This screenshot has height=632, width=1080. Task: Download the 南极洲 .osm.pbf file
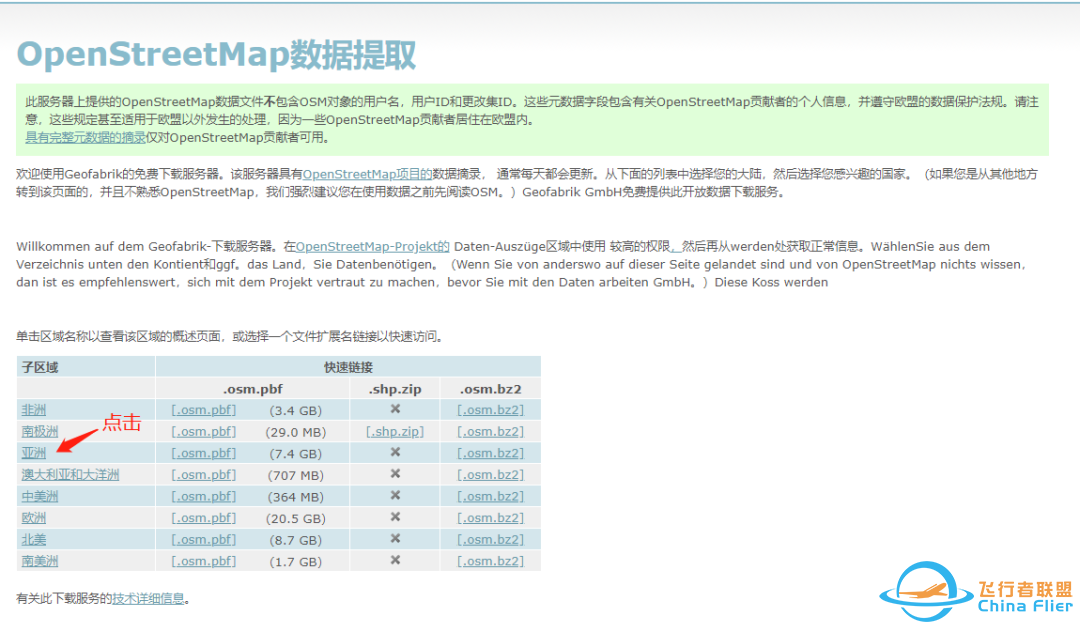pyautogui.click(x=204, y=432)
